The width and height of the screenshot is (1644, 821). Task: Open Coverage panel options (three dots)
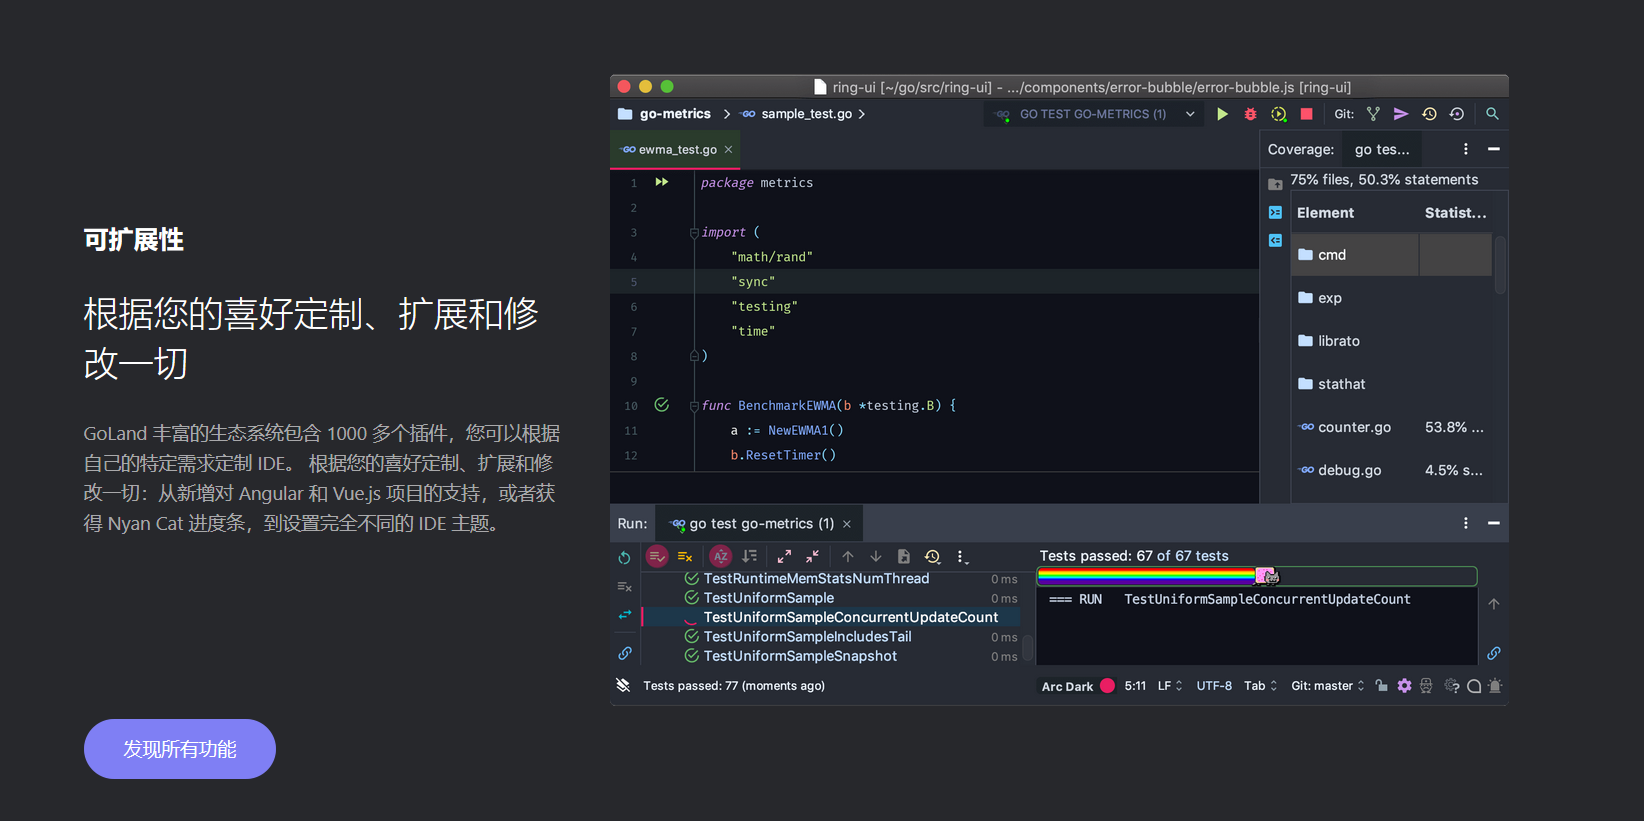pos(1466,149)
